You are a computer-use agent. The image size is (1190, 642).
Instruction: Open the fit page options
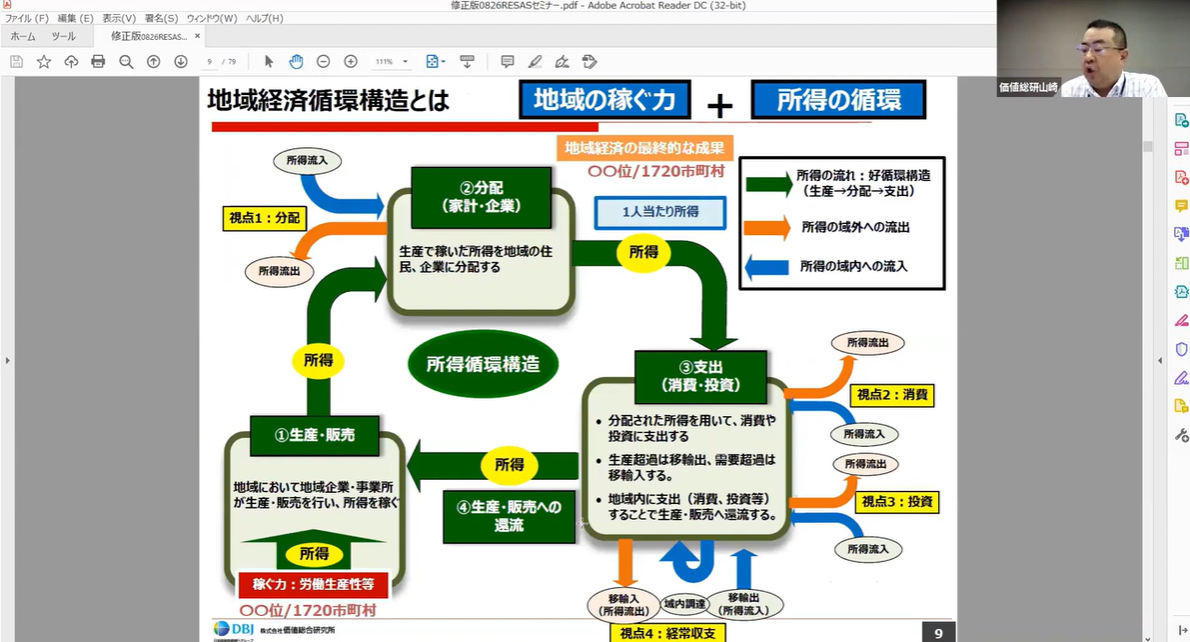pos(435,61)
